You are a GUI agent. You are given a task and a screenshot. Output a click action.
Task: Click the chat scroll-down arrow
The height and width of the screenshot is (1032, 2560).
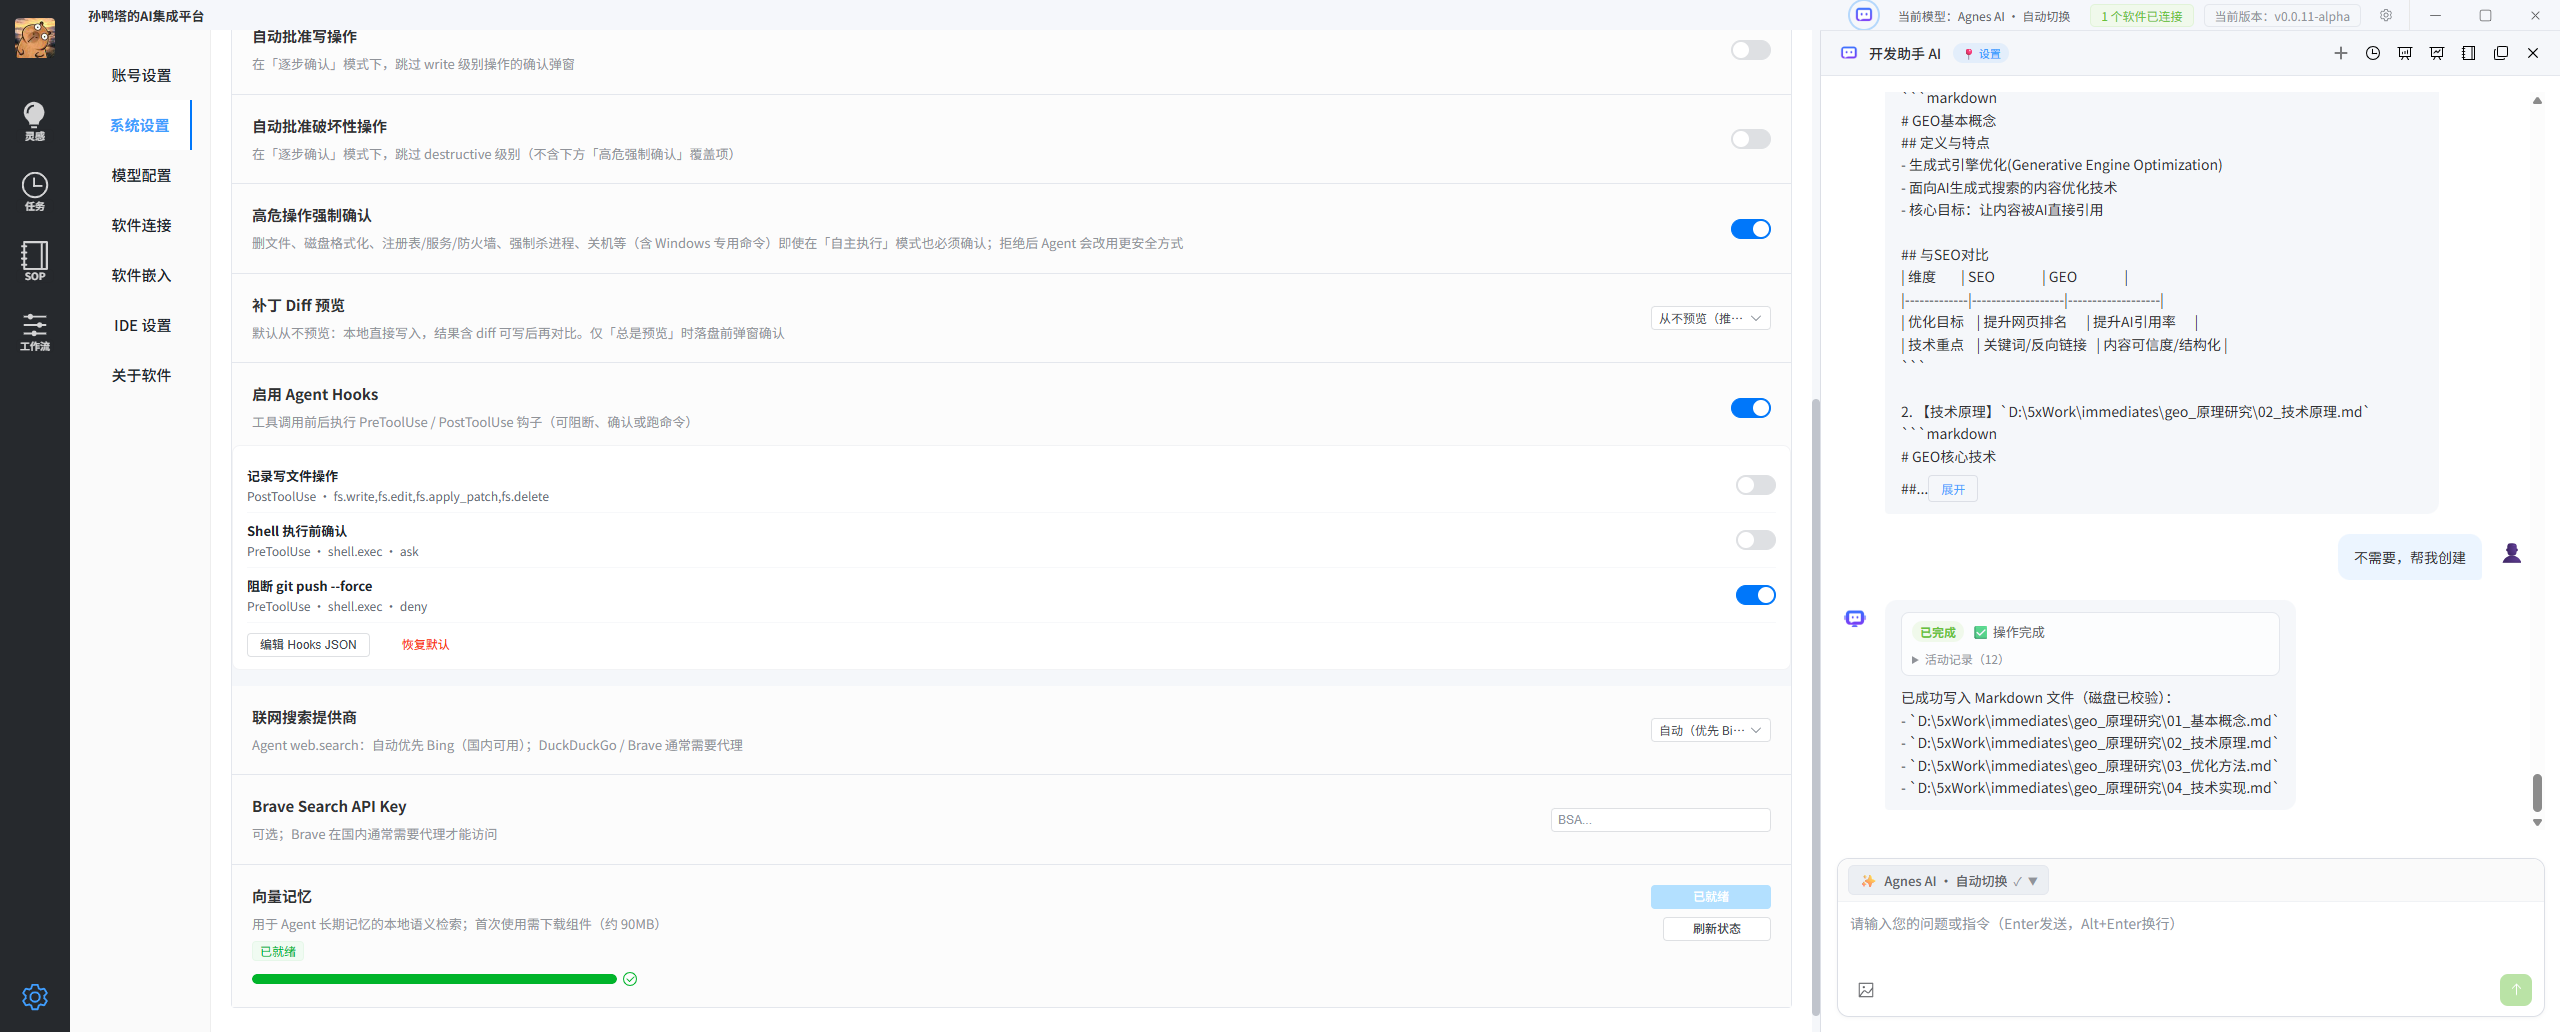click(x=2537, y=822)
